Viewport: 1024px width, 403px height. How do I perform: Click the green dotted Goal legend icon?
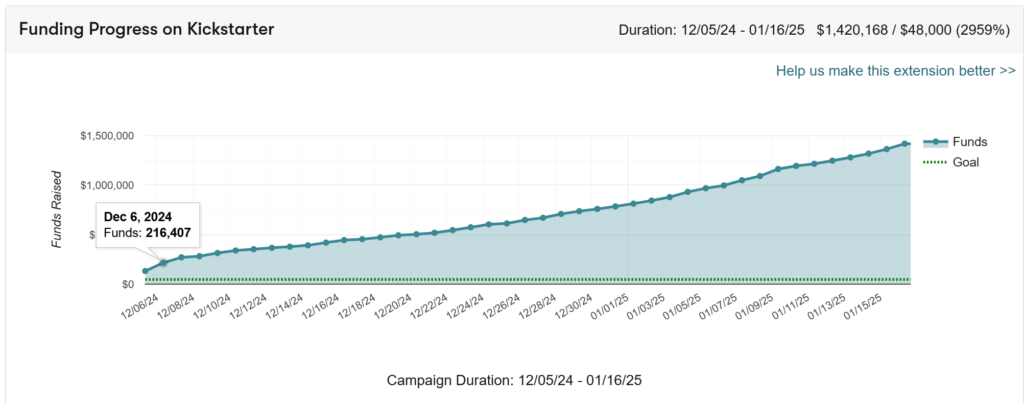(936, 161)
